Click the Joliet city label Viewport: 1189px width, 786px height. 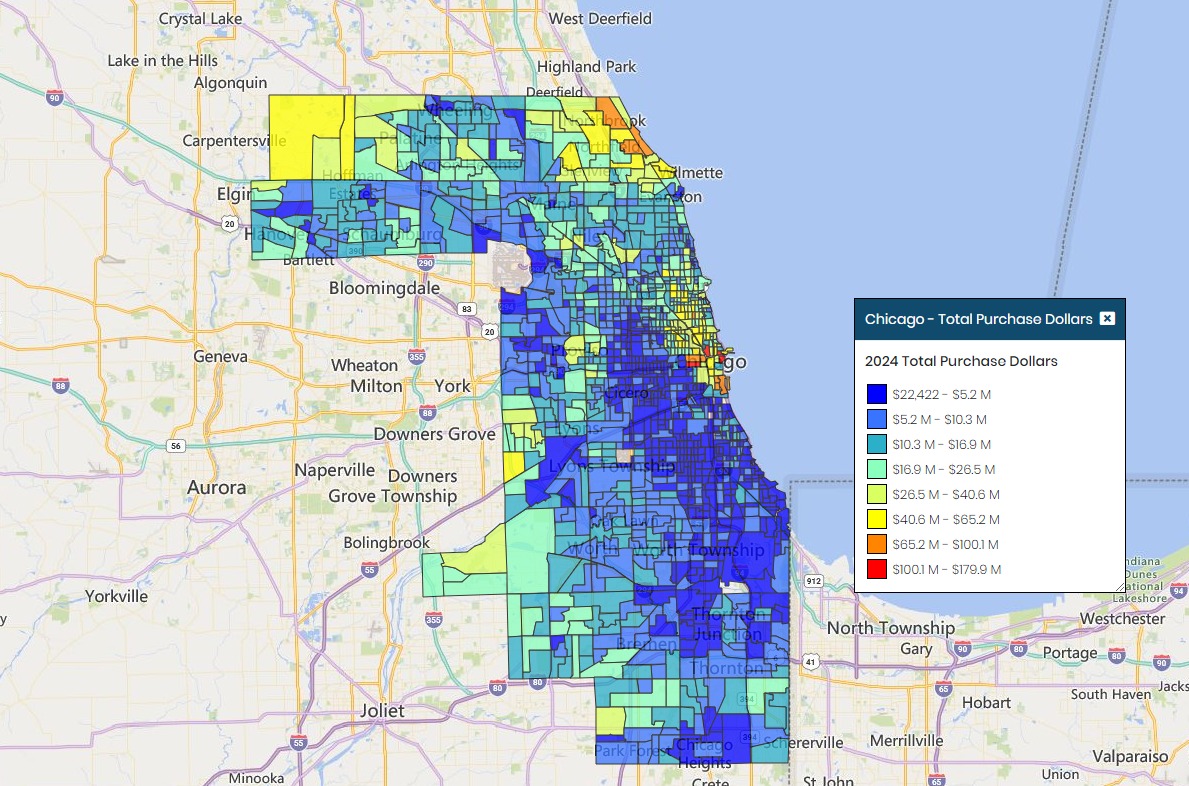point(382,711)
